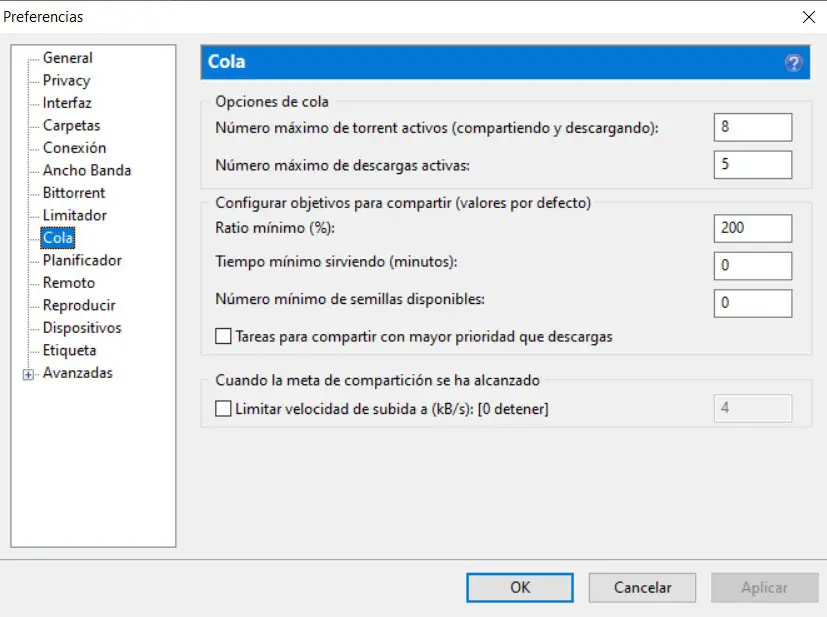Focus the maximum active downloads field
Screen dimensions: 827x617
(x=753, y=164)
